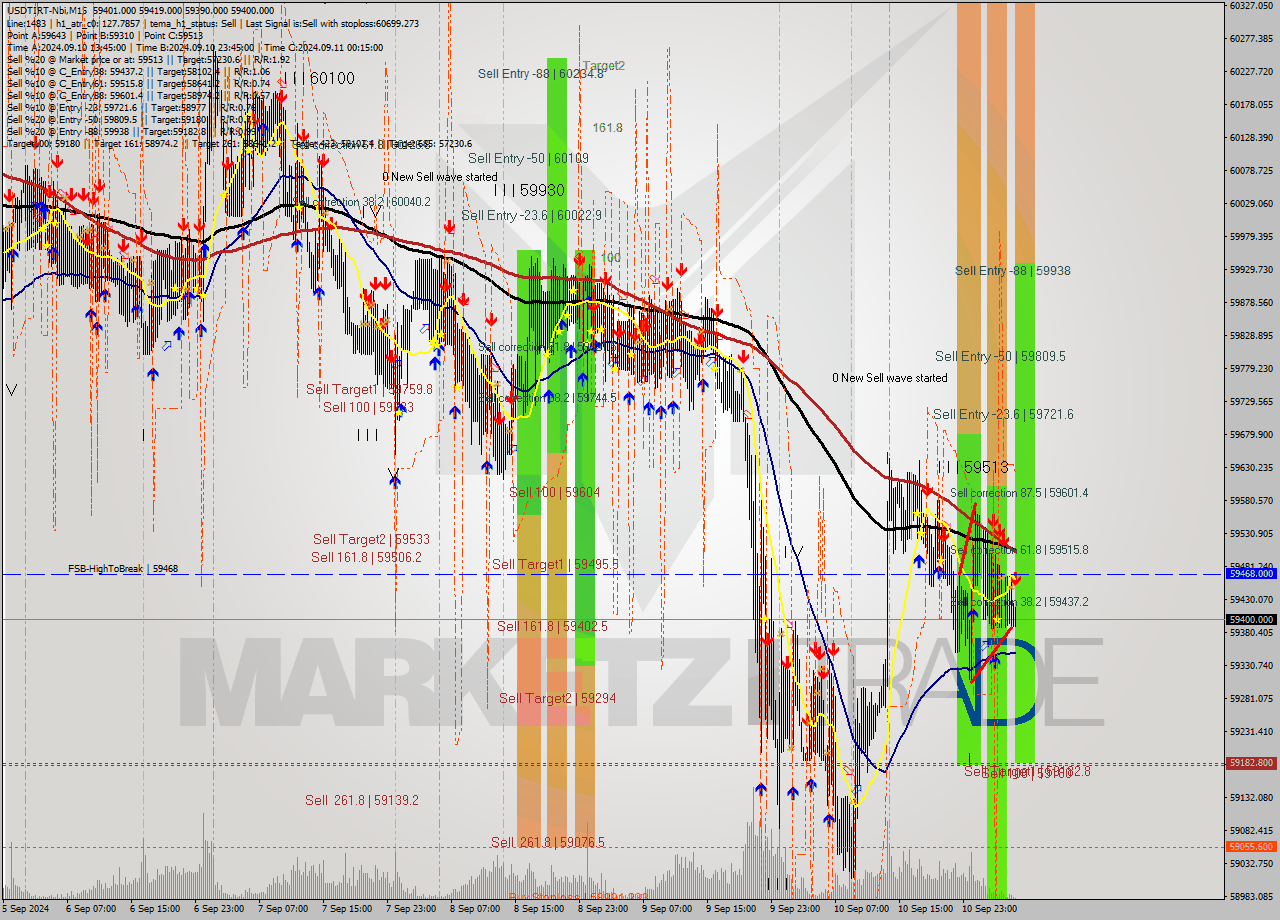This screenshot has width=1280, height=920.
Task: Click the 'USDTIRT-Nbi,M15' symbol title
Action: [x=47, y=9]
